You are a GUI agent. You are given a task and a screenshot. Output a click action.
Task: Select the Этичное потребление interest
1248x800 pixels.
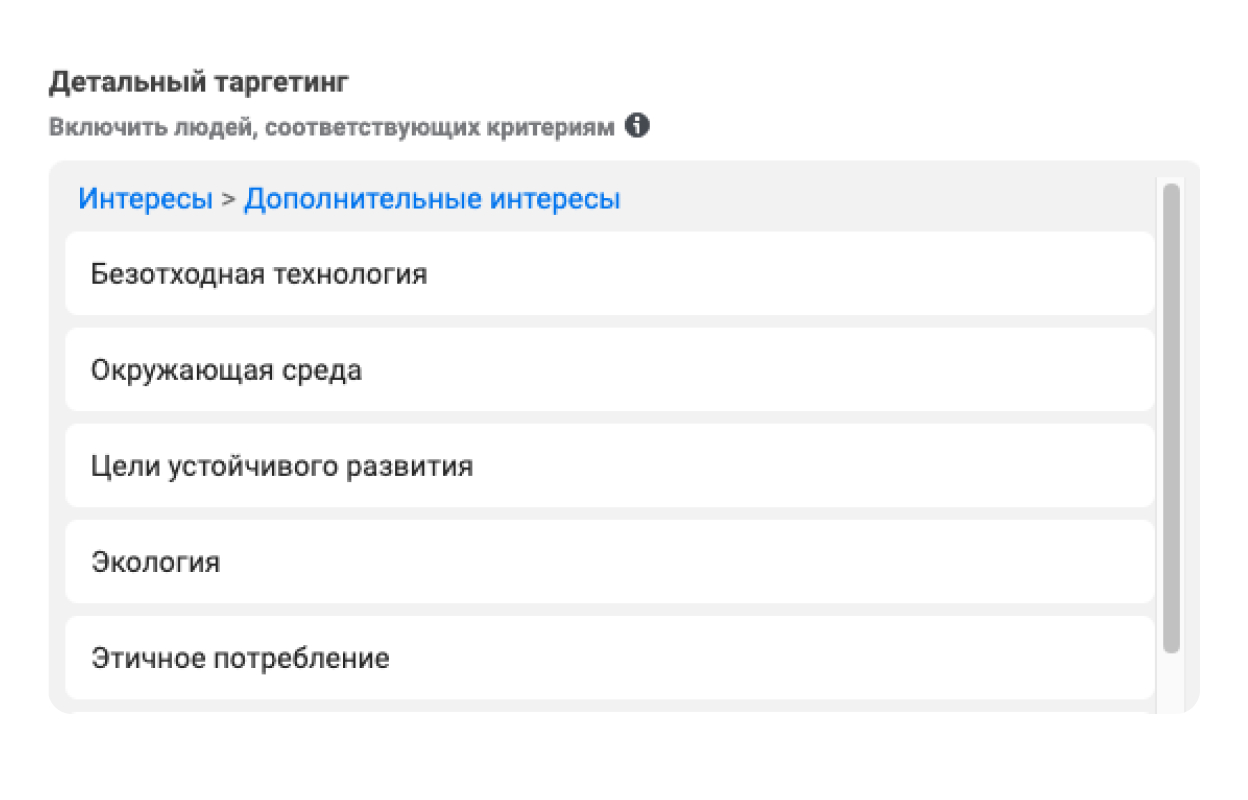click(610, 658)
